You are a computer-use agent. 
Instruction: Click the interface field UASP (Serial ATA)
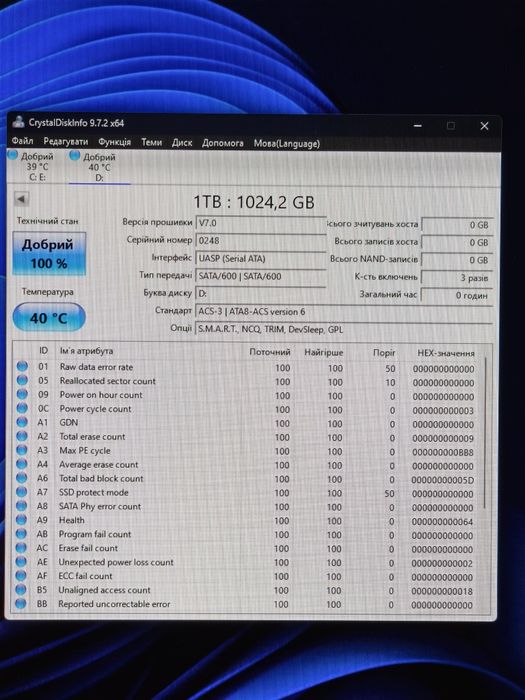pos(261,259)
